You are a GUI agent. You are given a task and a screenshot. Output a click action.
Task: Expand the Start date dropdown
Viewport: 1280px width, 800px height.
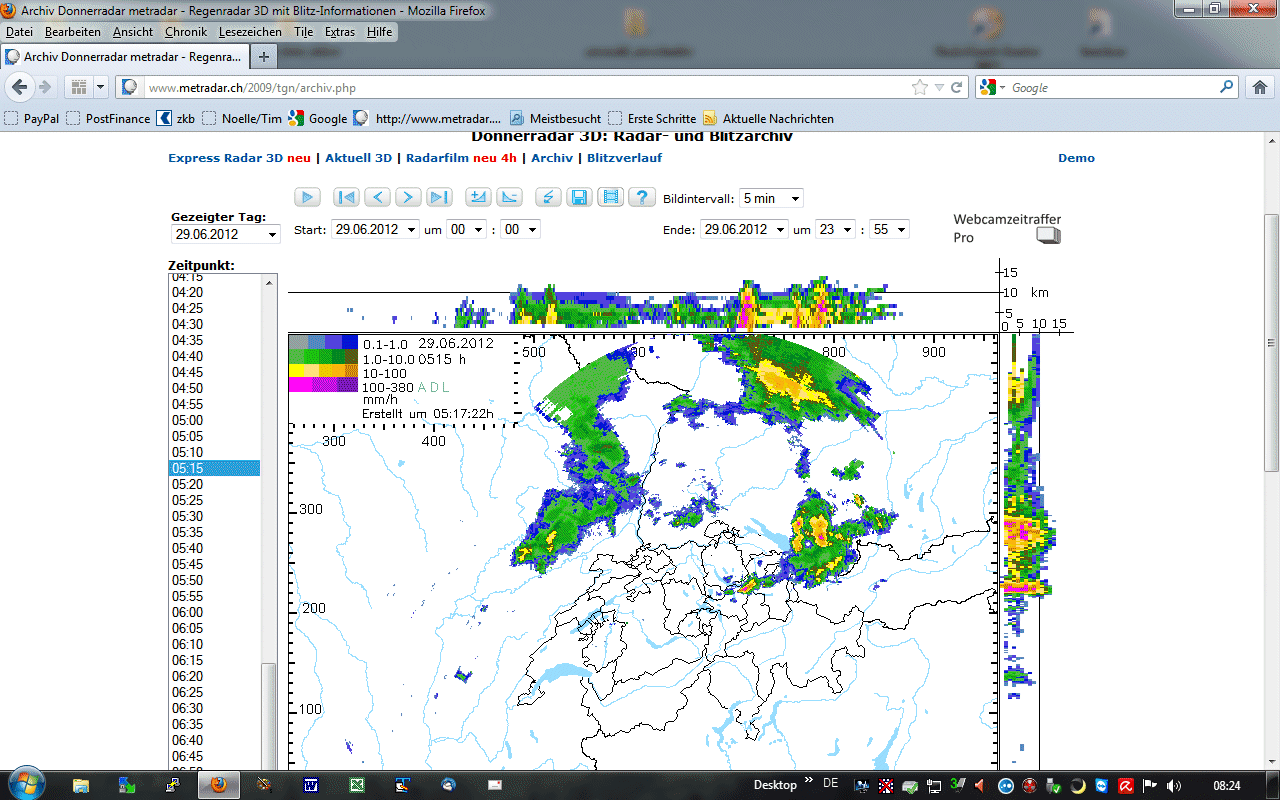[x=375, y=229]
